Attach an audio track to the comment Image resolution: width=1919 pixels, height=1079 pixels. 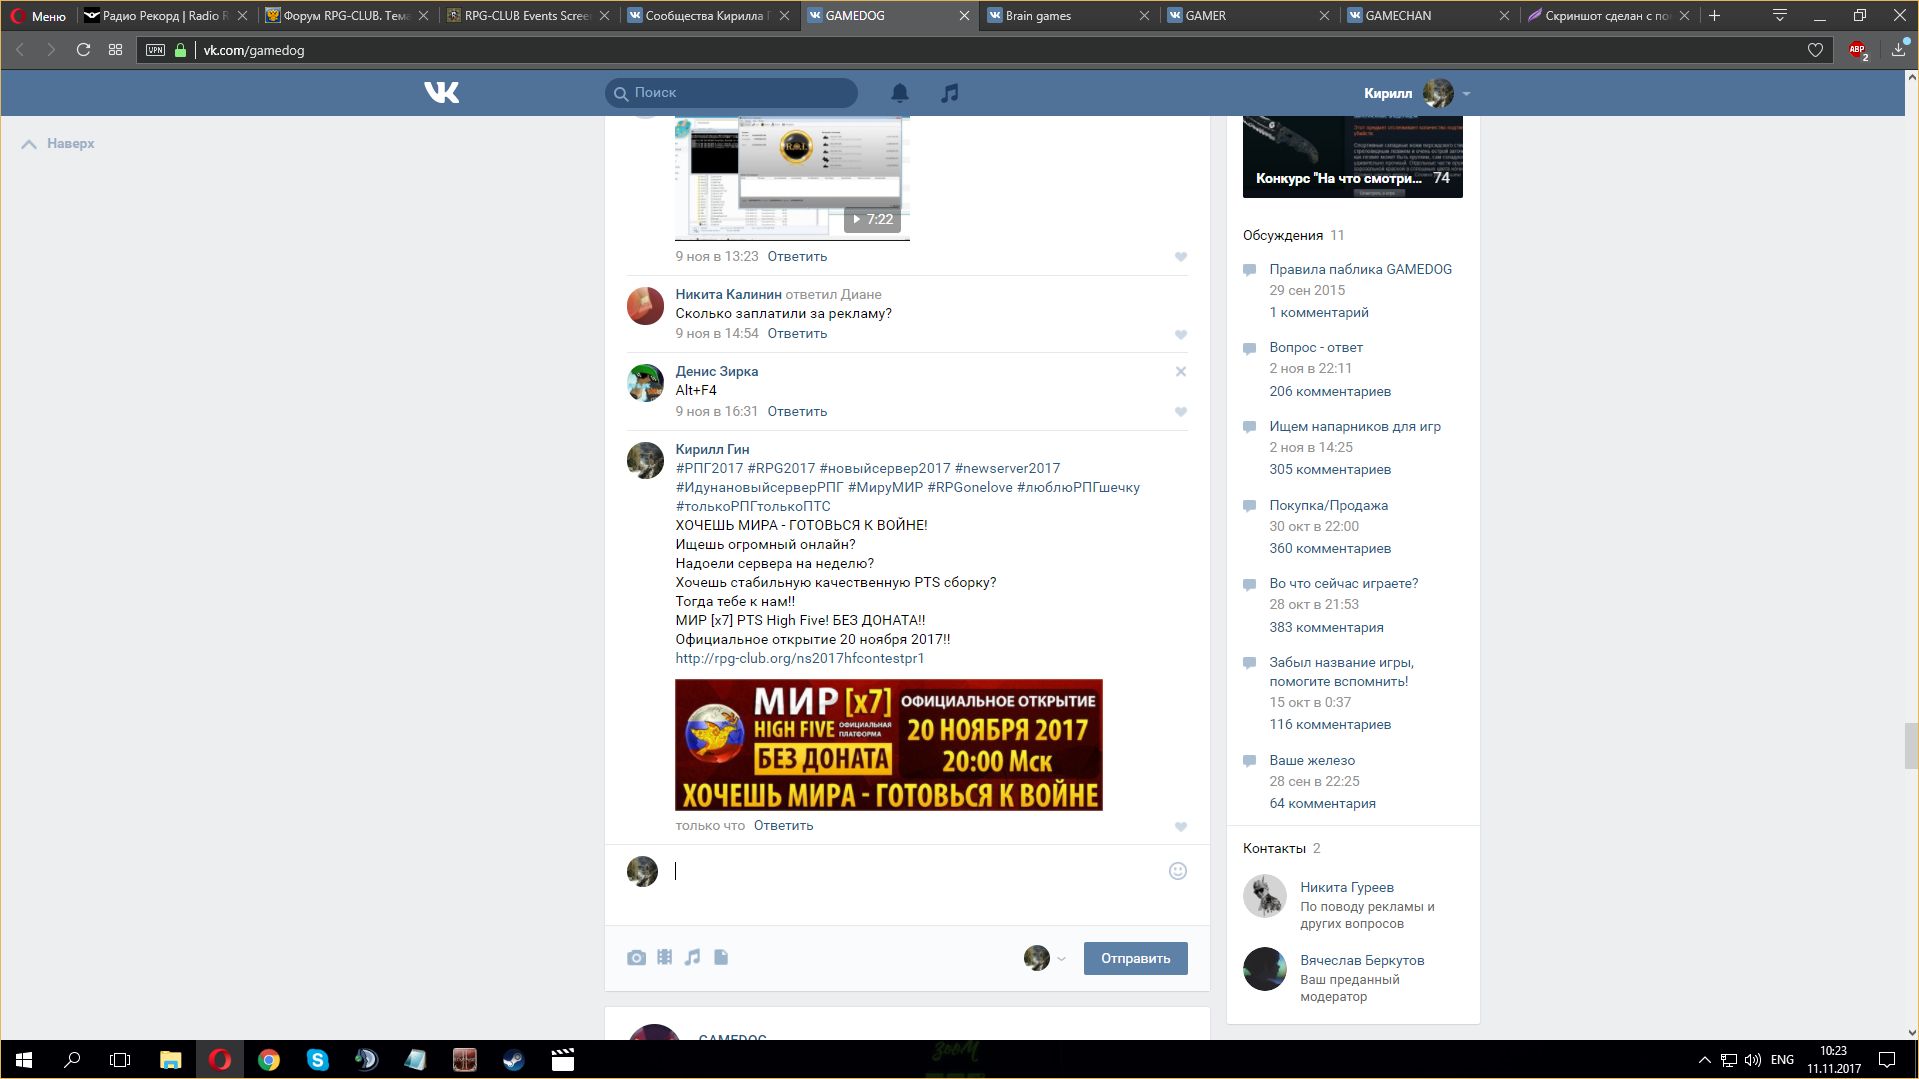(692, 957)
